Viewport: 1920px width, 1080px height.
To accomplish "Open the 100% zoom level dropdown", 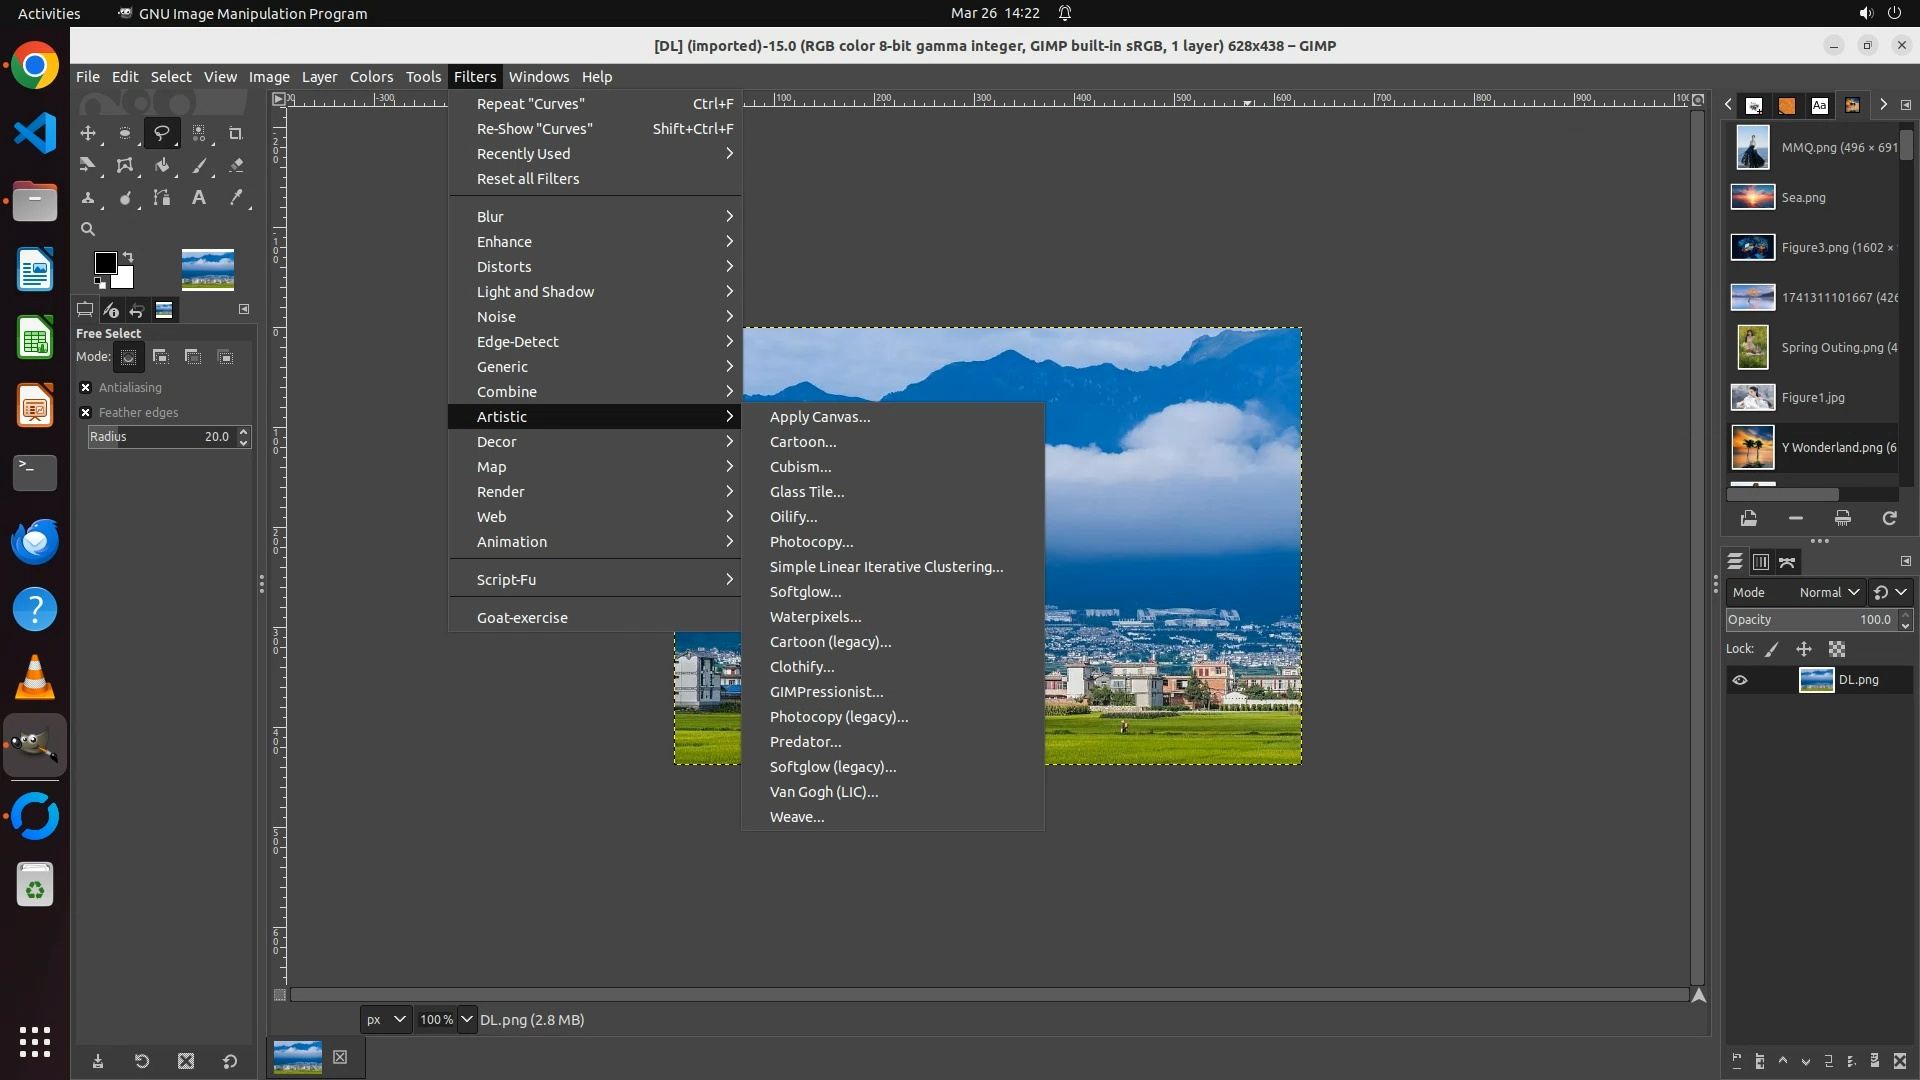I will 466,1020.
